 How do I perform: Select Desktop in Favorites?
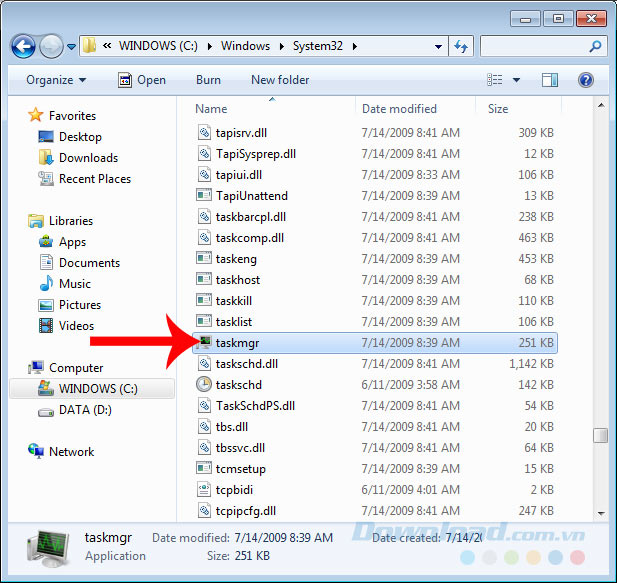pos(70,137)
